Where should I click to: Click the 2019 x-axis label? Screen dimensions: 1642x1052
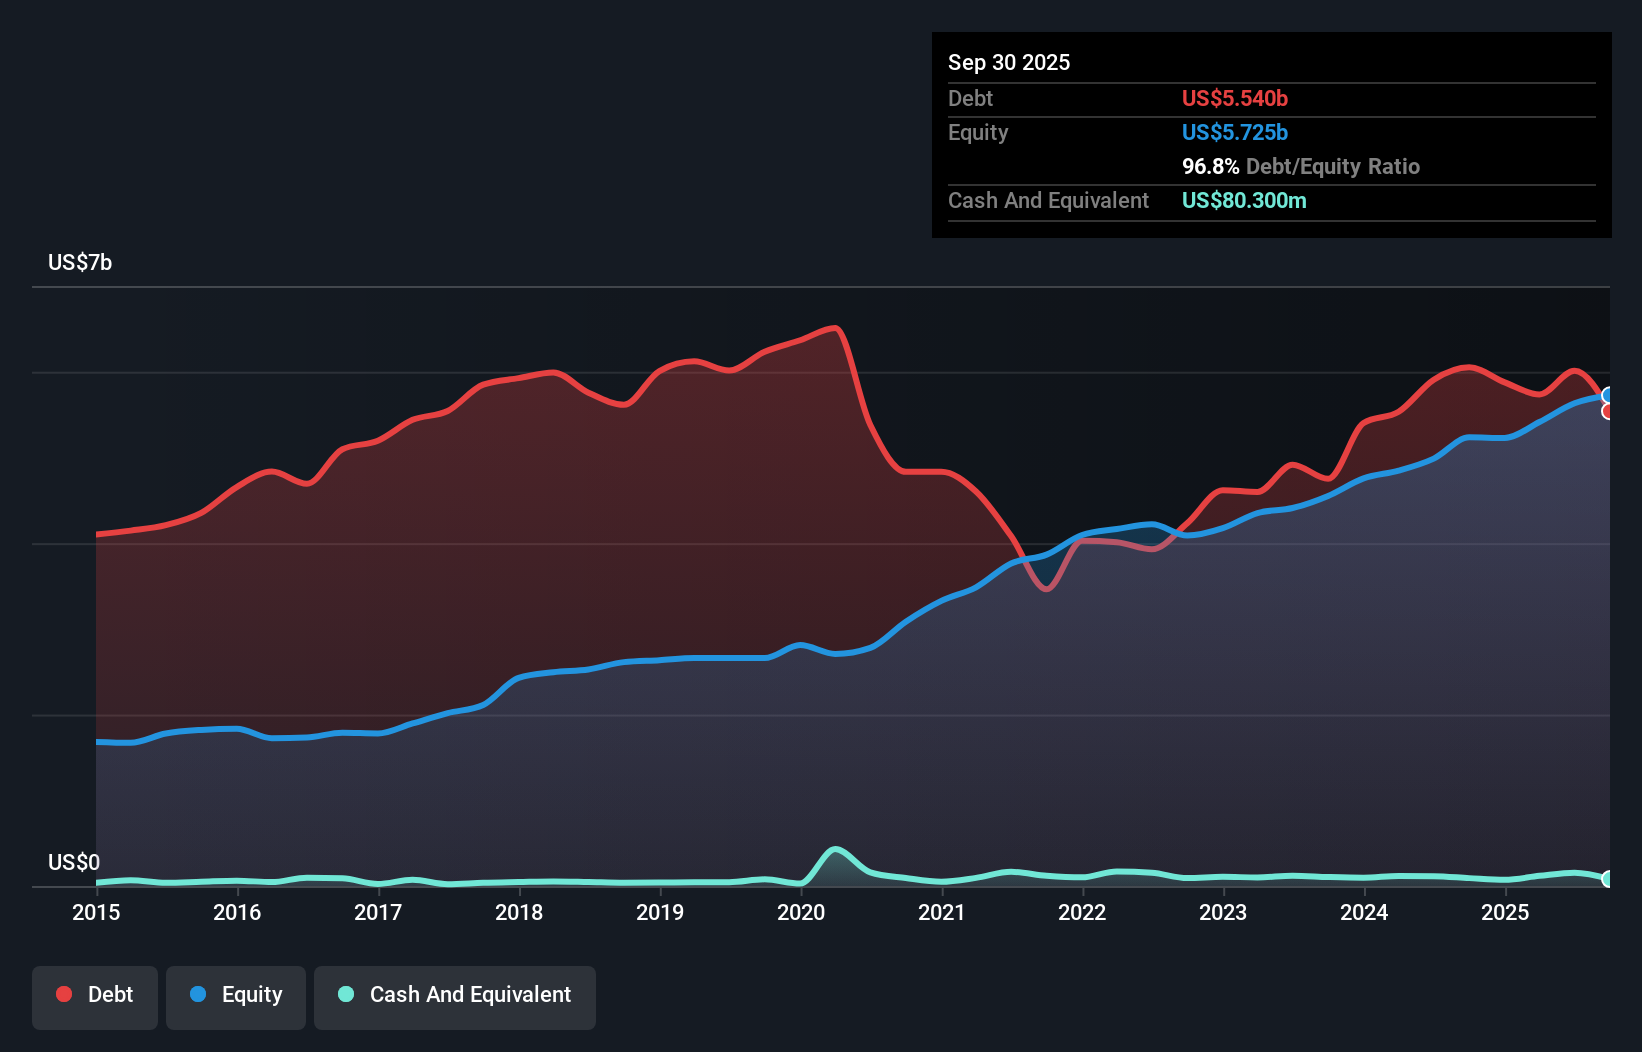tap(660, 912)
